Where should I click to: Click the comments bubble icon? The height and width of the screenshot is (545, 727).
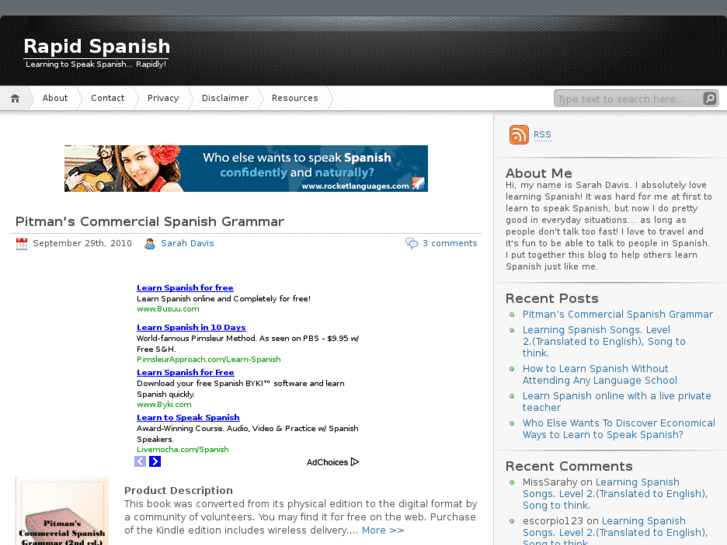click(411, 243)
